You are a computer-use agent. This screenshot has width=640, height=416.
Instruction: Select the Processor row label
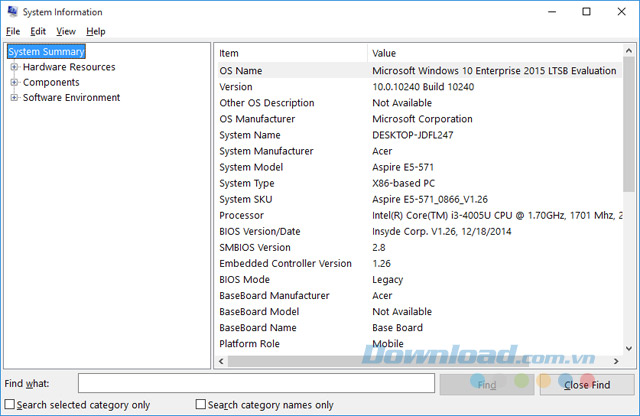pyautogui.click(x=242, y=215)
